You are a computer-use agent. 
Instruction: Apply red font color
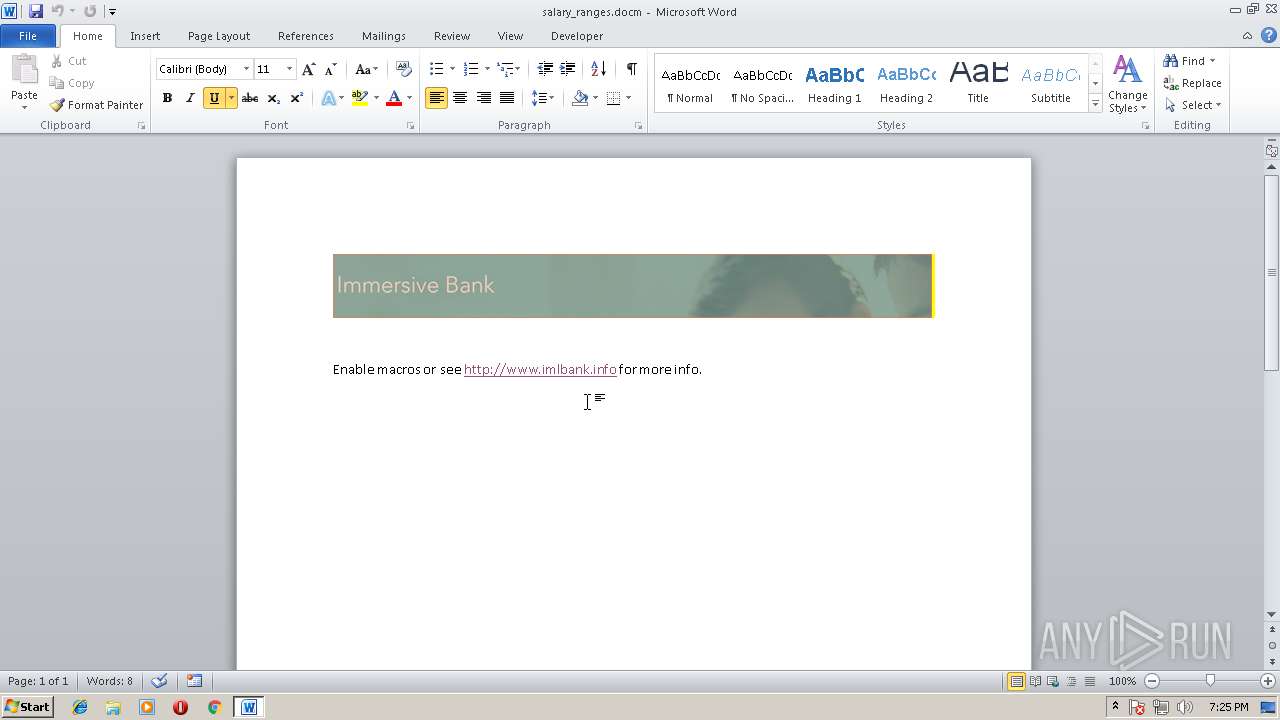click(x=394, y=98)
